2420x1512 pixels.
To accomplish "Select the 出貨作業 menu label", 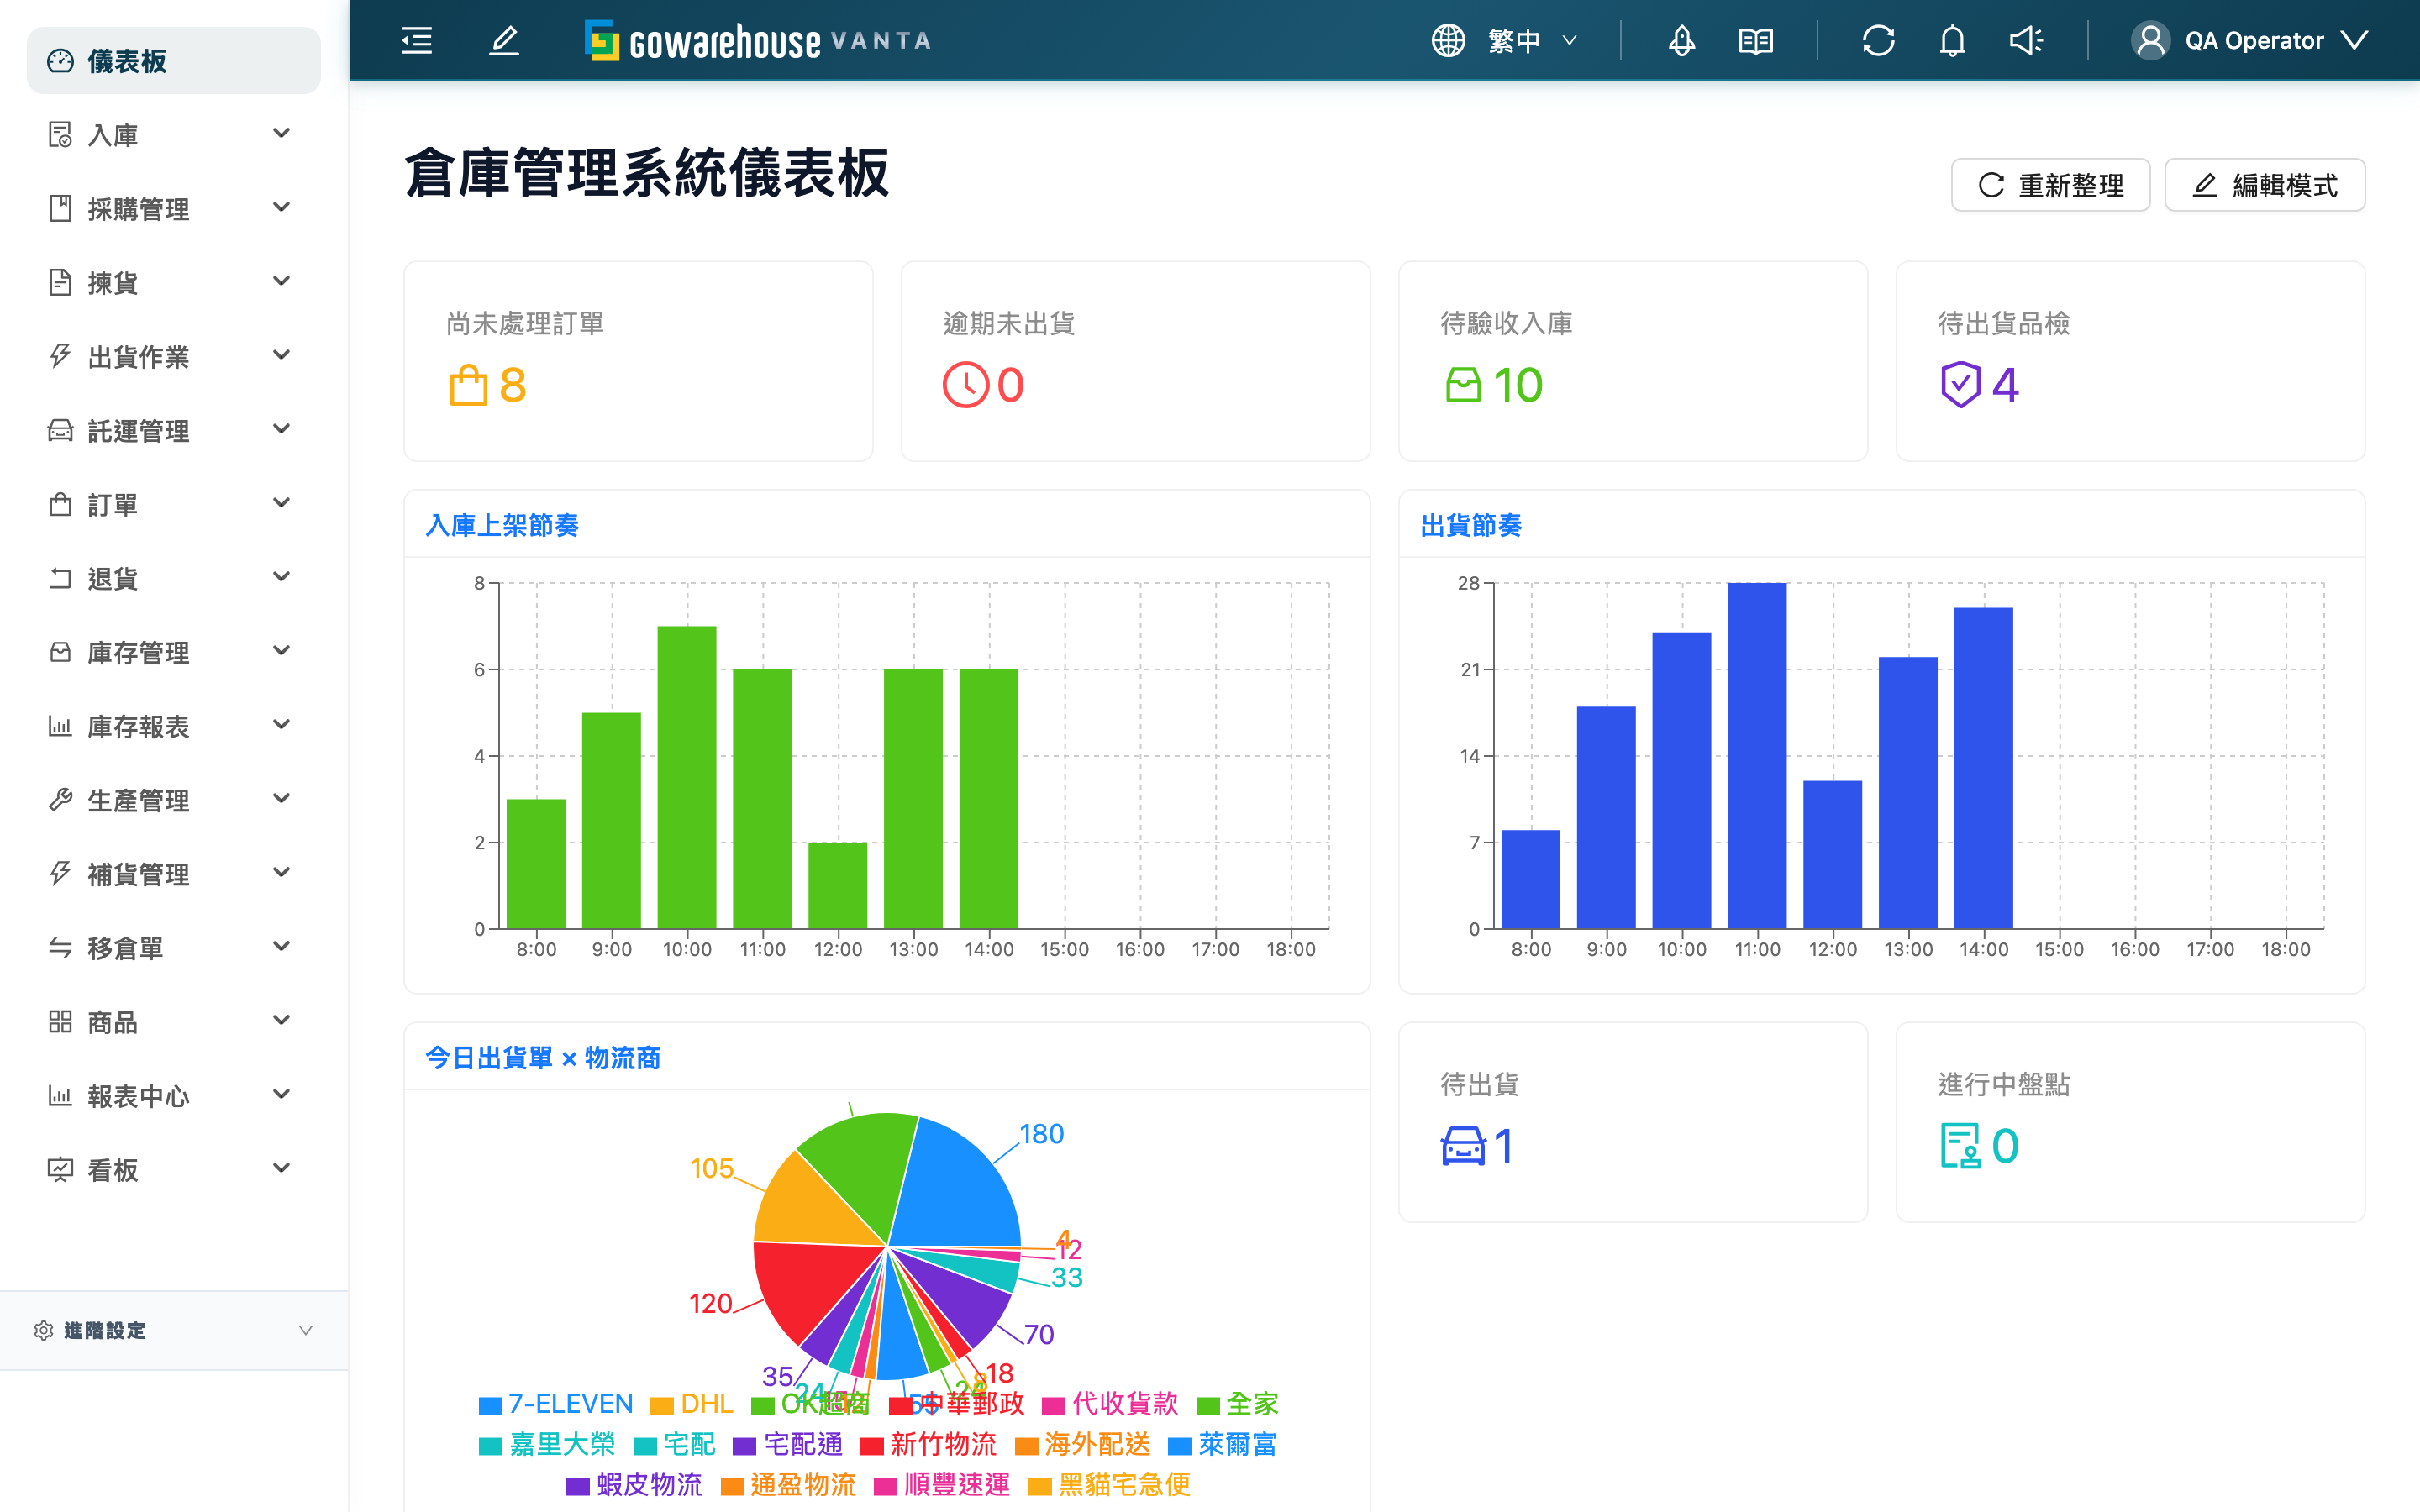I will point(138,357).
